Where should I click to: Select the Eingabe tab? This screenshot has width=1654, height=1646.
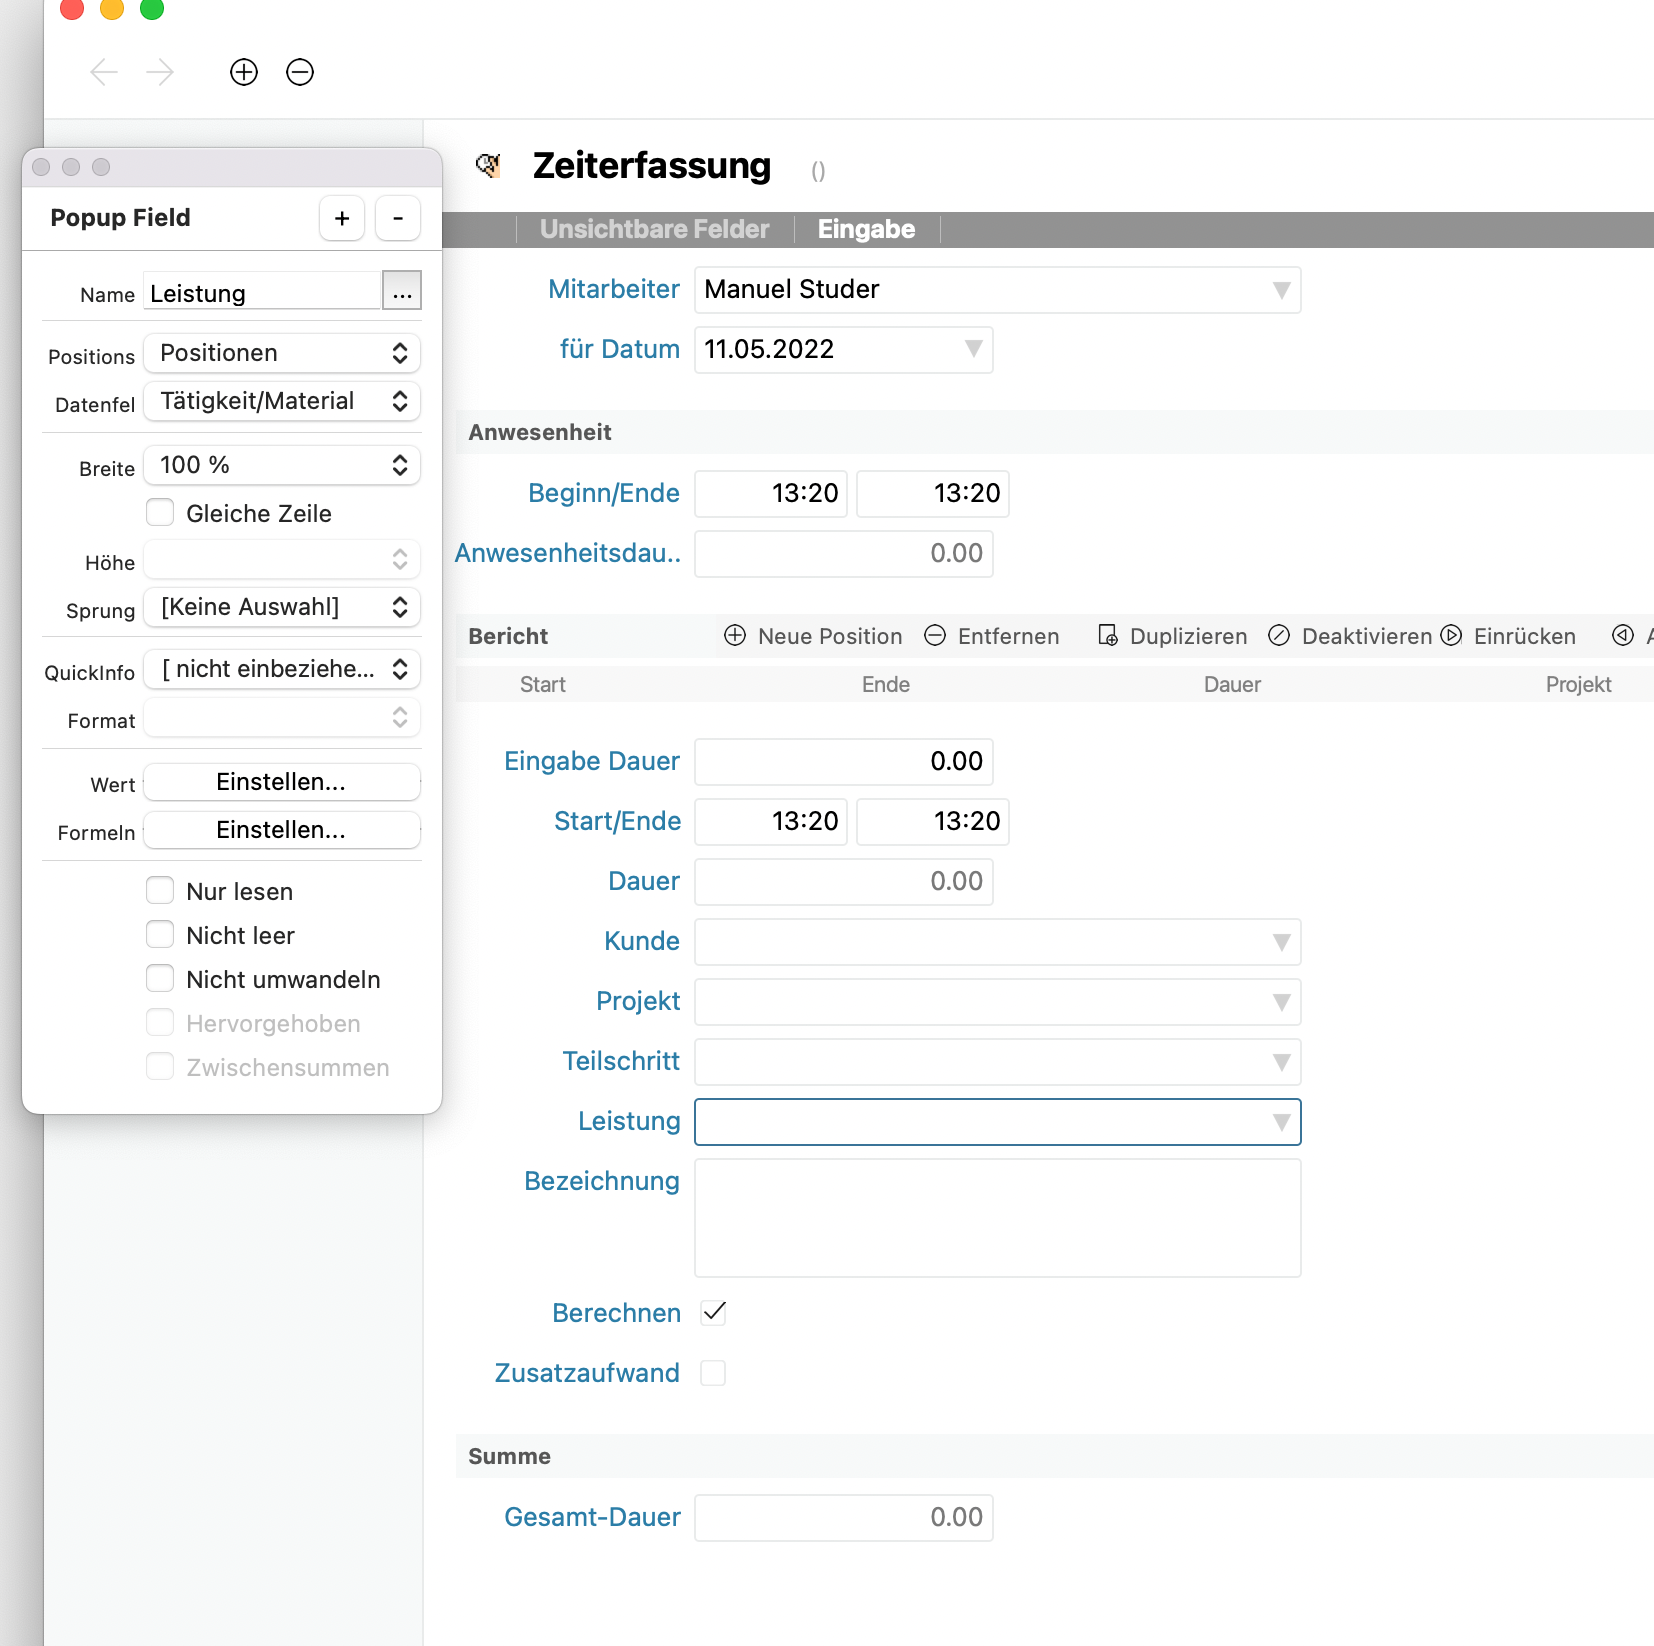tap(866, 229)
